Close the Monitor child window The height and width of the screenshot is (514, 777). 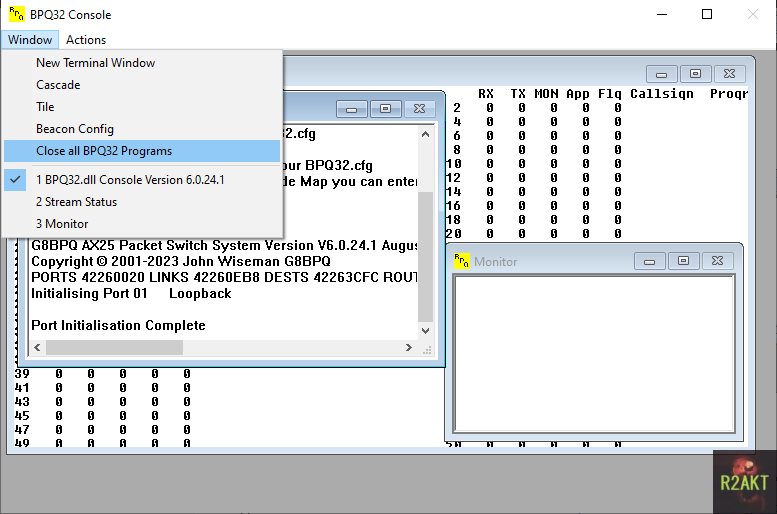tap(717, 261)
